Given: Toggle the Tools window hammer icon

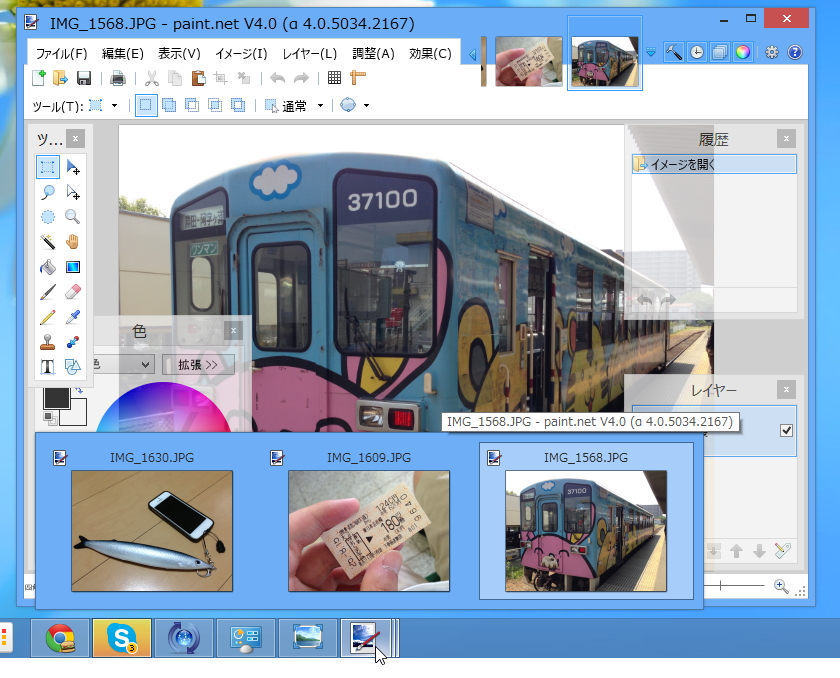Looking at the screenshot, I should click(x=673, y=52).
